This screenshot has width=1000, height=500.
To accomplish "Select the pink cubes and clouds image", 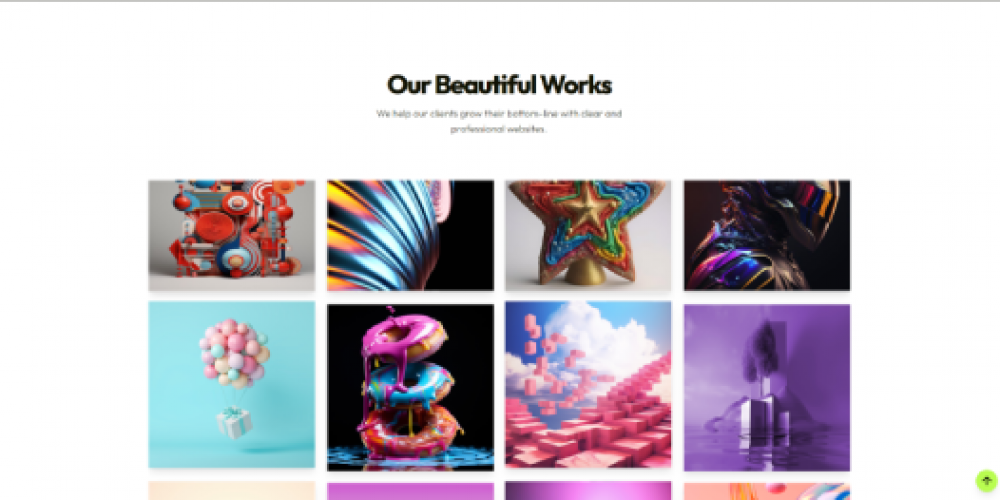I will pyautogui.click(x=588, y=385).
